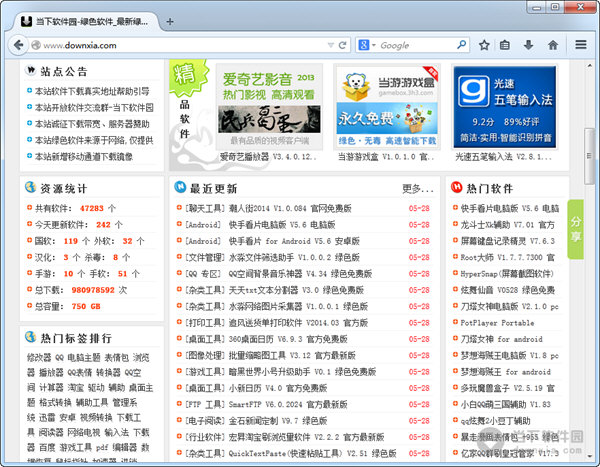
Task: Open hot software 龙斗士Xk辅助 V7.01
Action: pos(507,225)
